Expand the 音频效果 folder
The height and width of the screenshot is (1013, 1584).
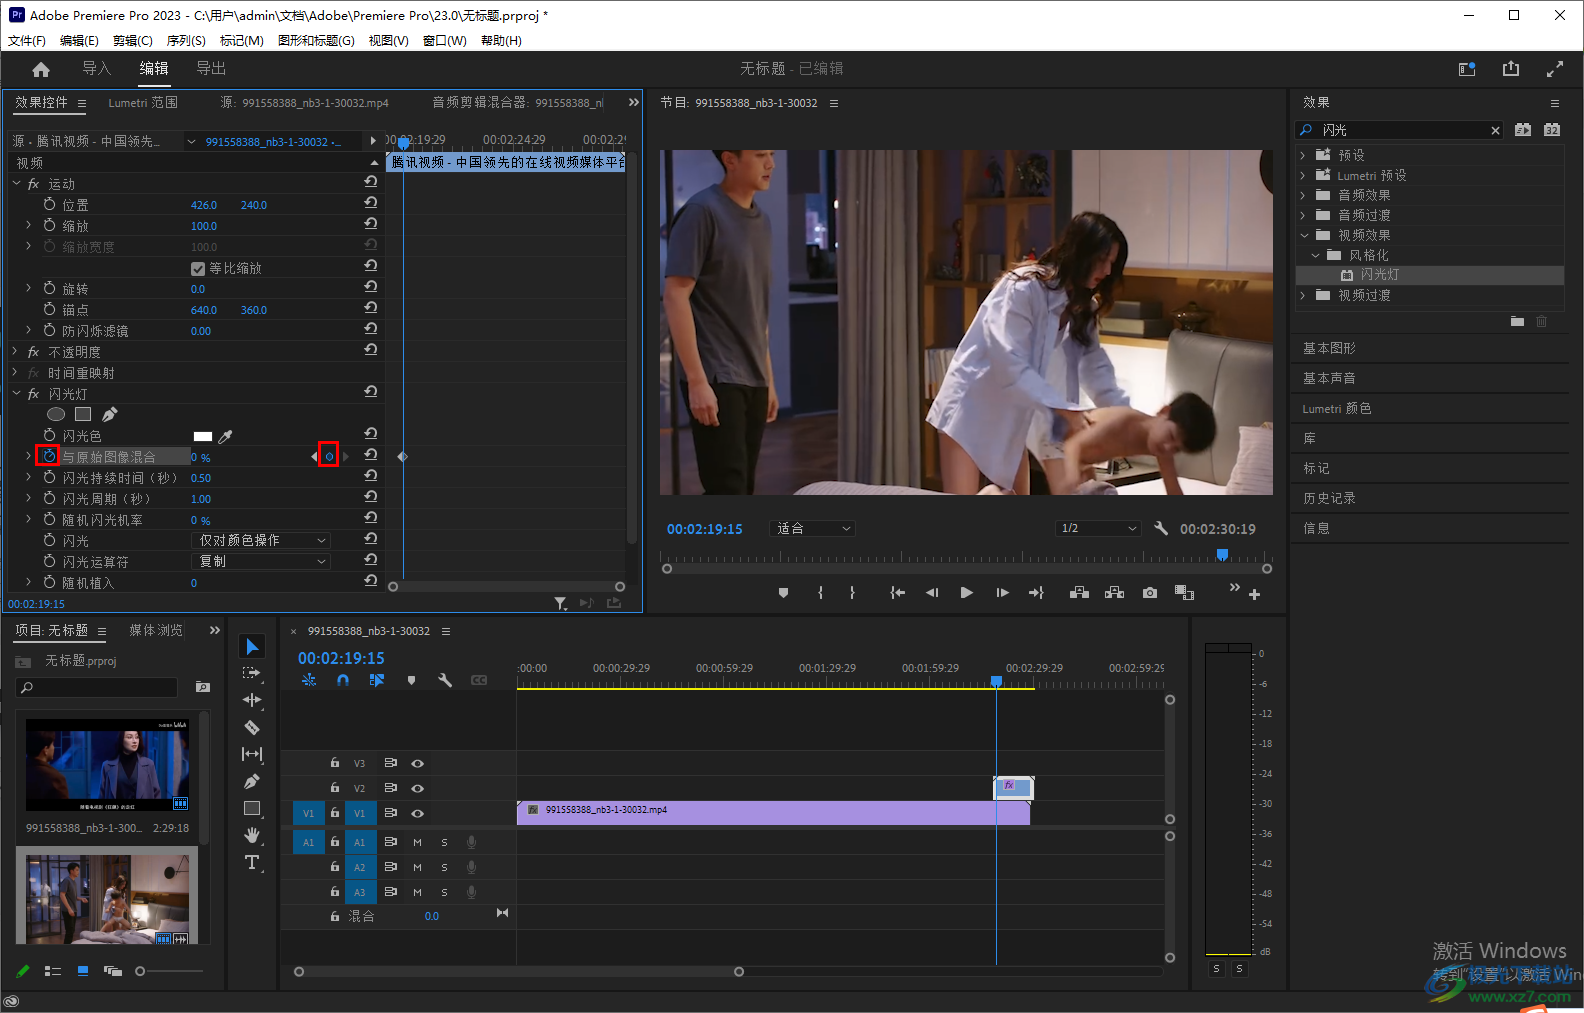(1303, 195)
